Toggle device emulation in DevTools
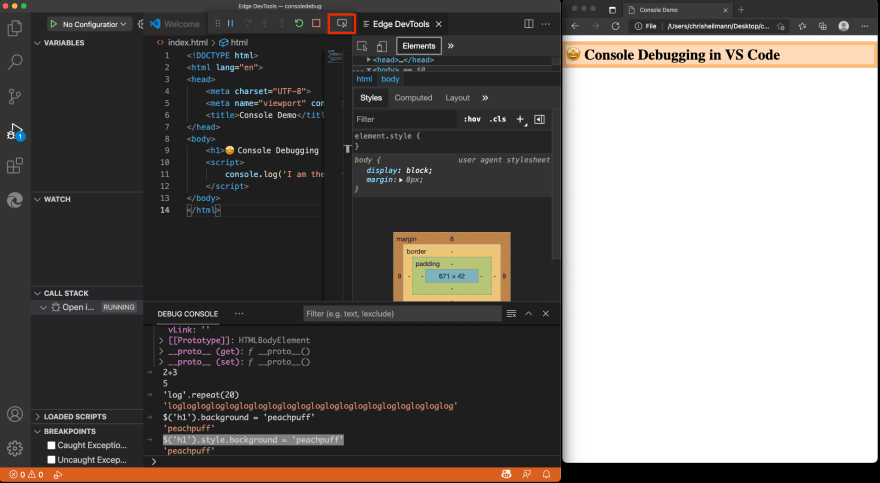 382,46
